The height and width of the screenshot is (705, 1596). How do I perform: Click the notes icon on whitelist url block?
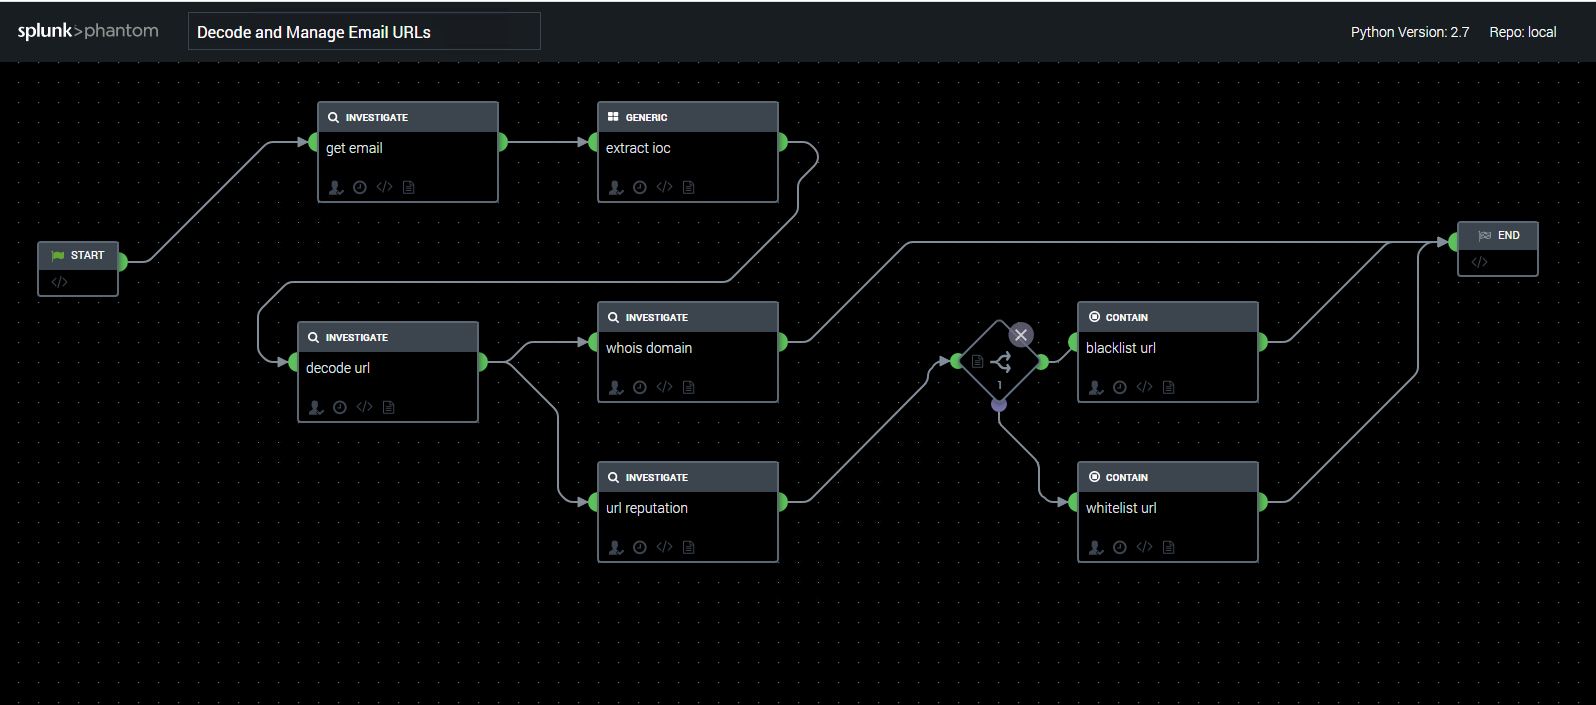[1168, 547]
